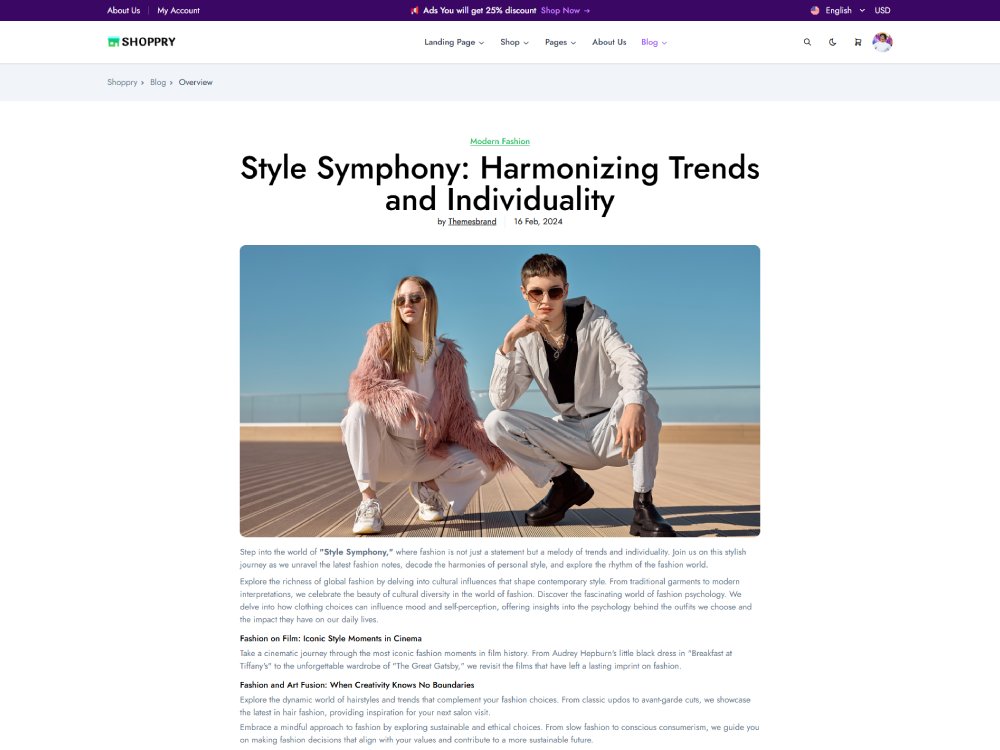Open the Modern Fashion category link
Viewport: 1000px width, 750px height.
[x=500, y=141]
